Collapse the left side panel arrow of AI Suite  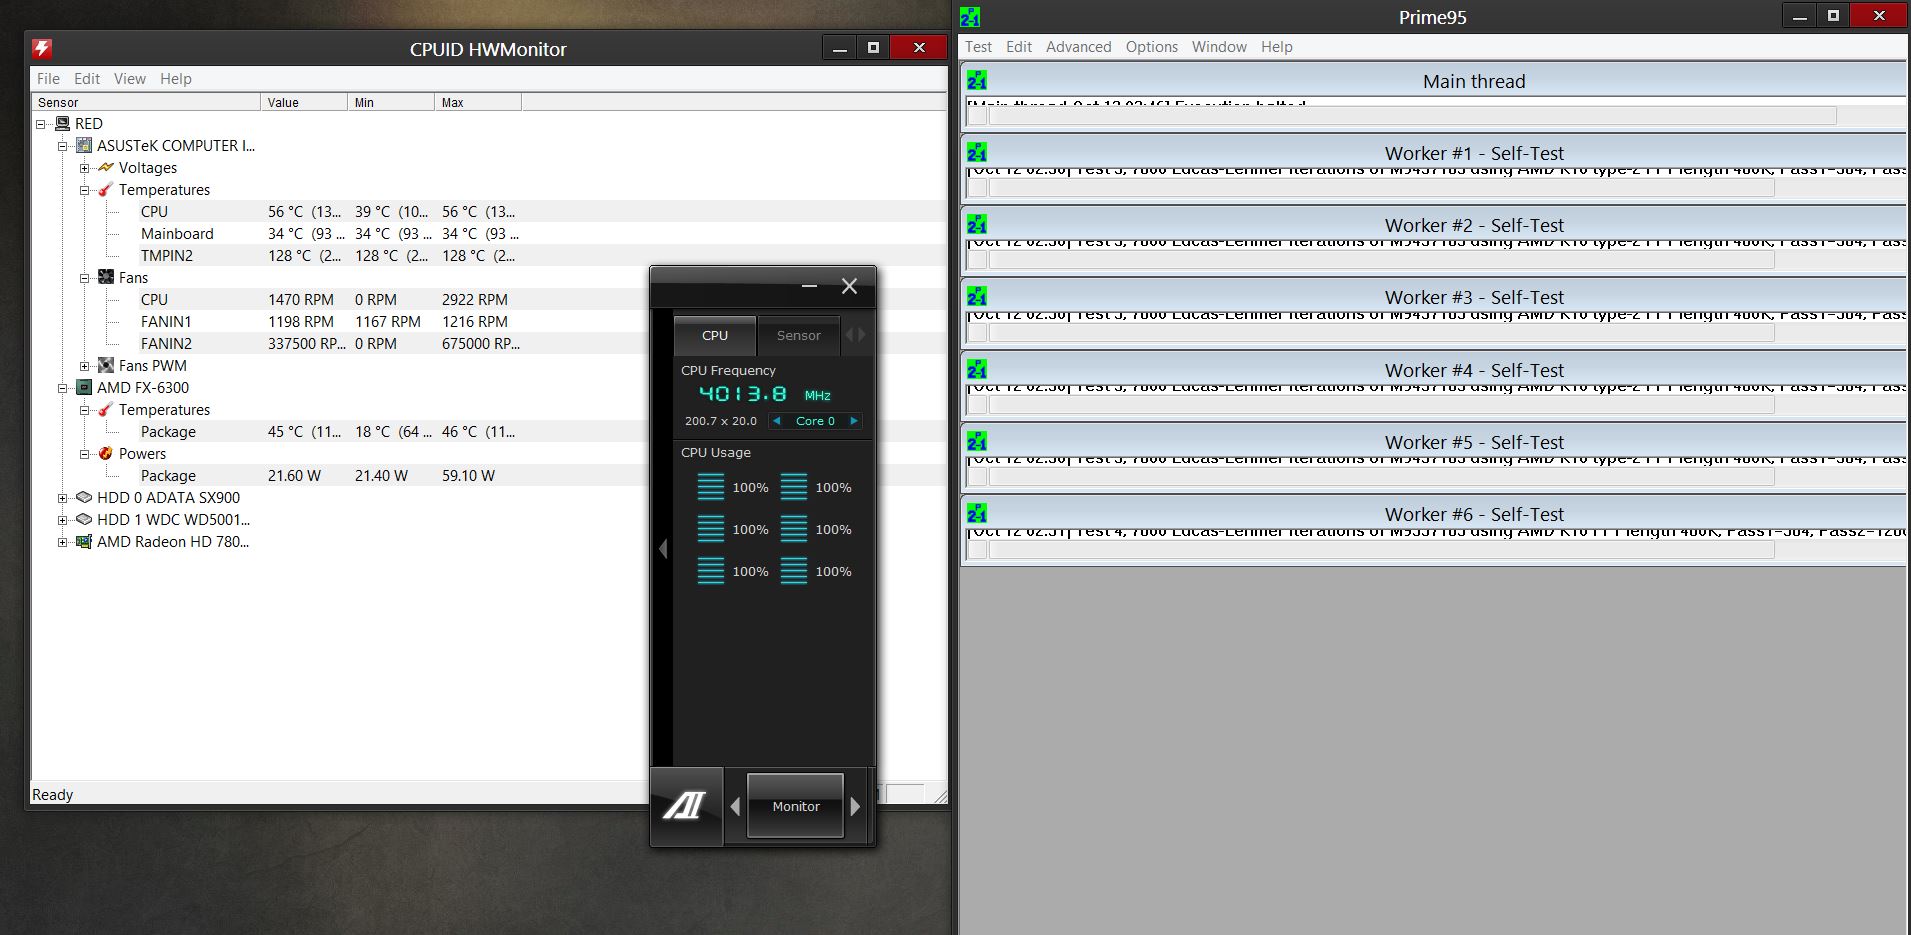[x=662, y=548]
